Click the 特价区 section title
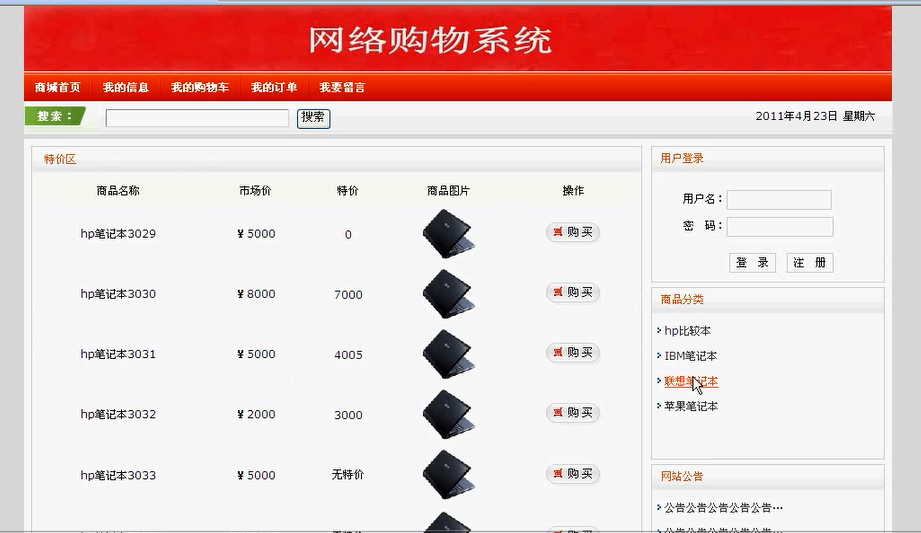921x533 pixels. [60, 159]
